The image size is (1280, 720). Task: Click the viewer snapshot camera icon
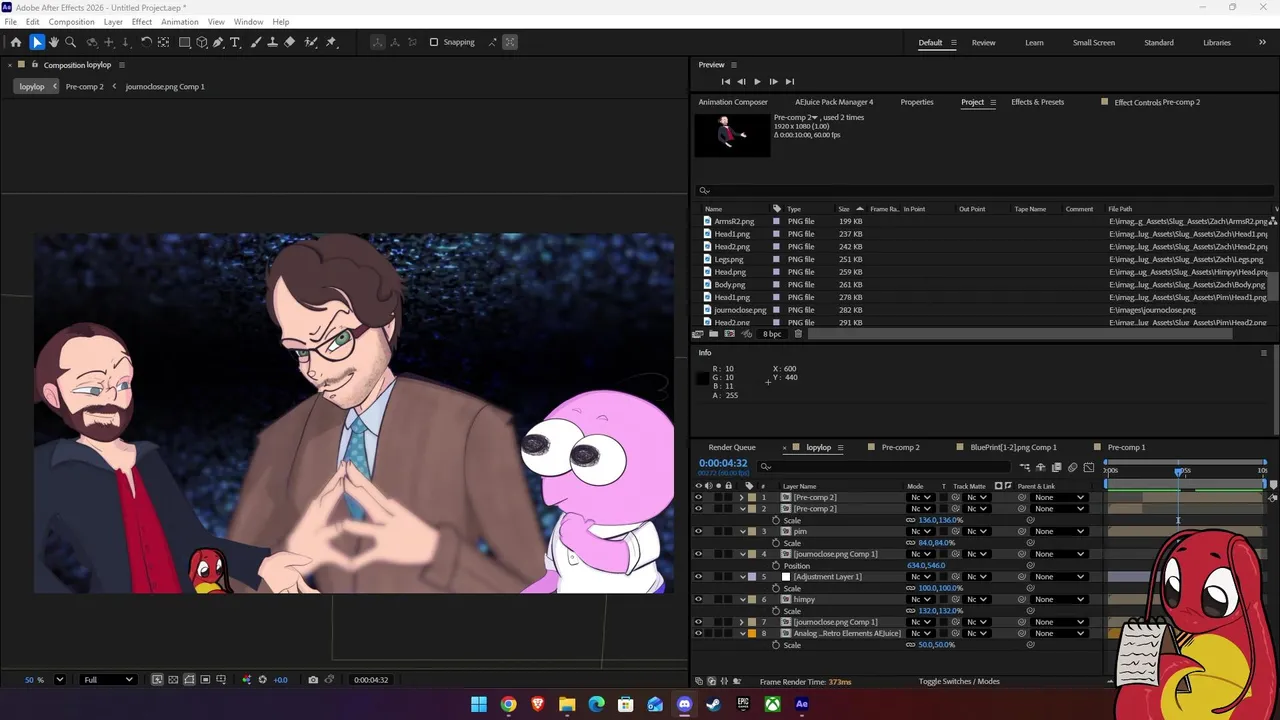313,680
